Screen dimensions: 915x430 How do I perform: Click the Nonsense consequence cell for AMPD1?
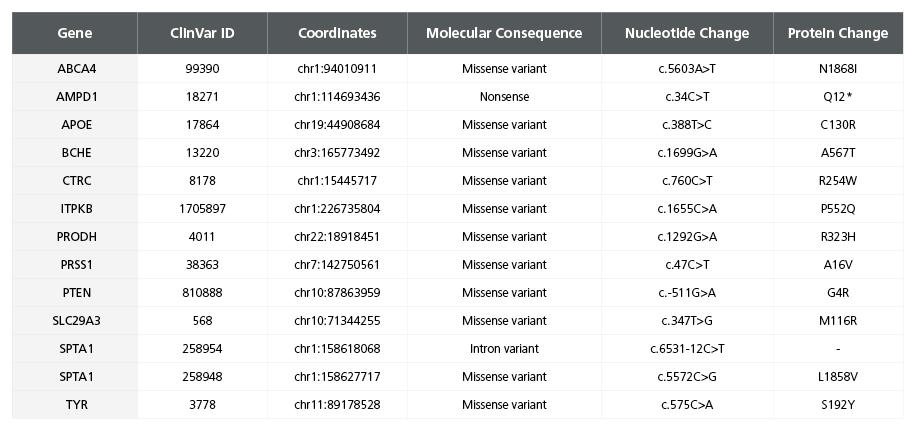[x=504, y=97]
